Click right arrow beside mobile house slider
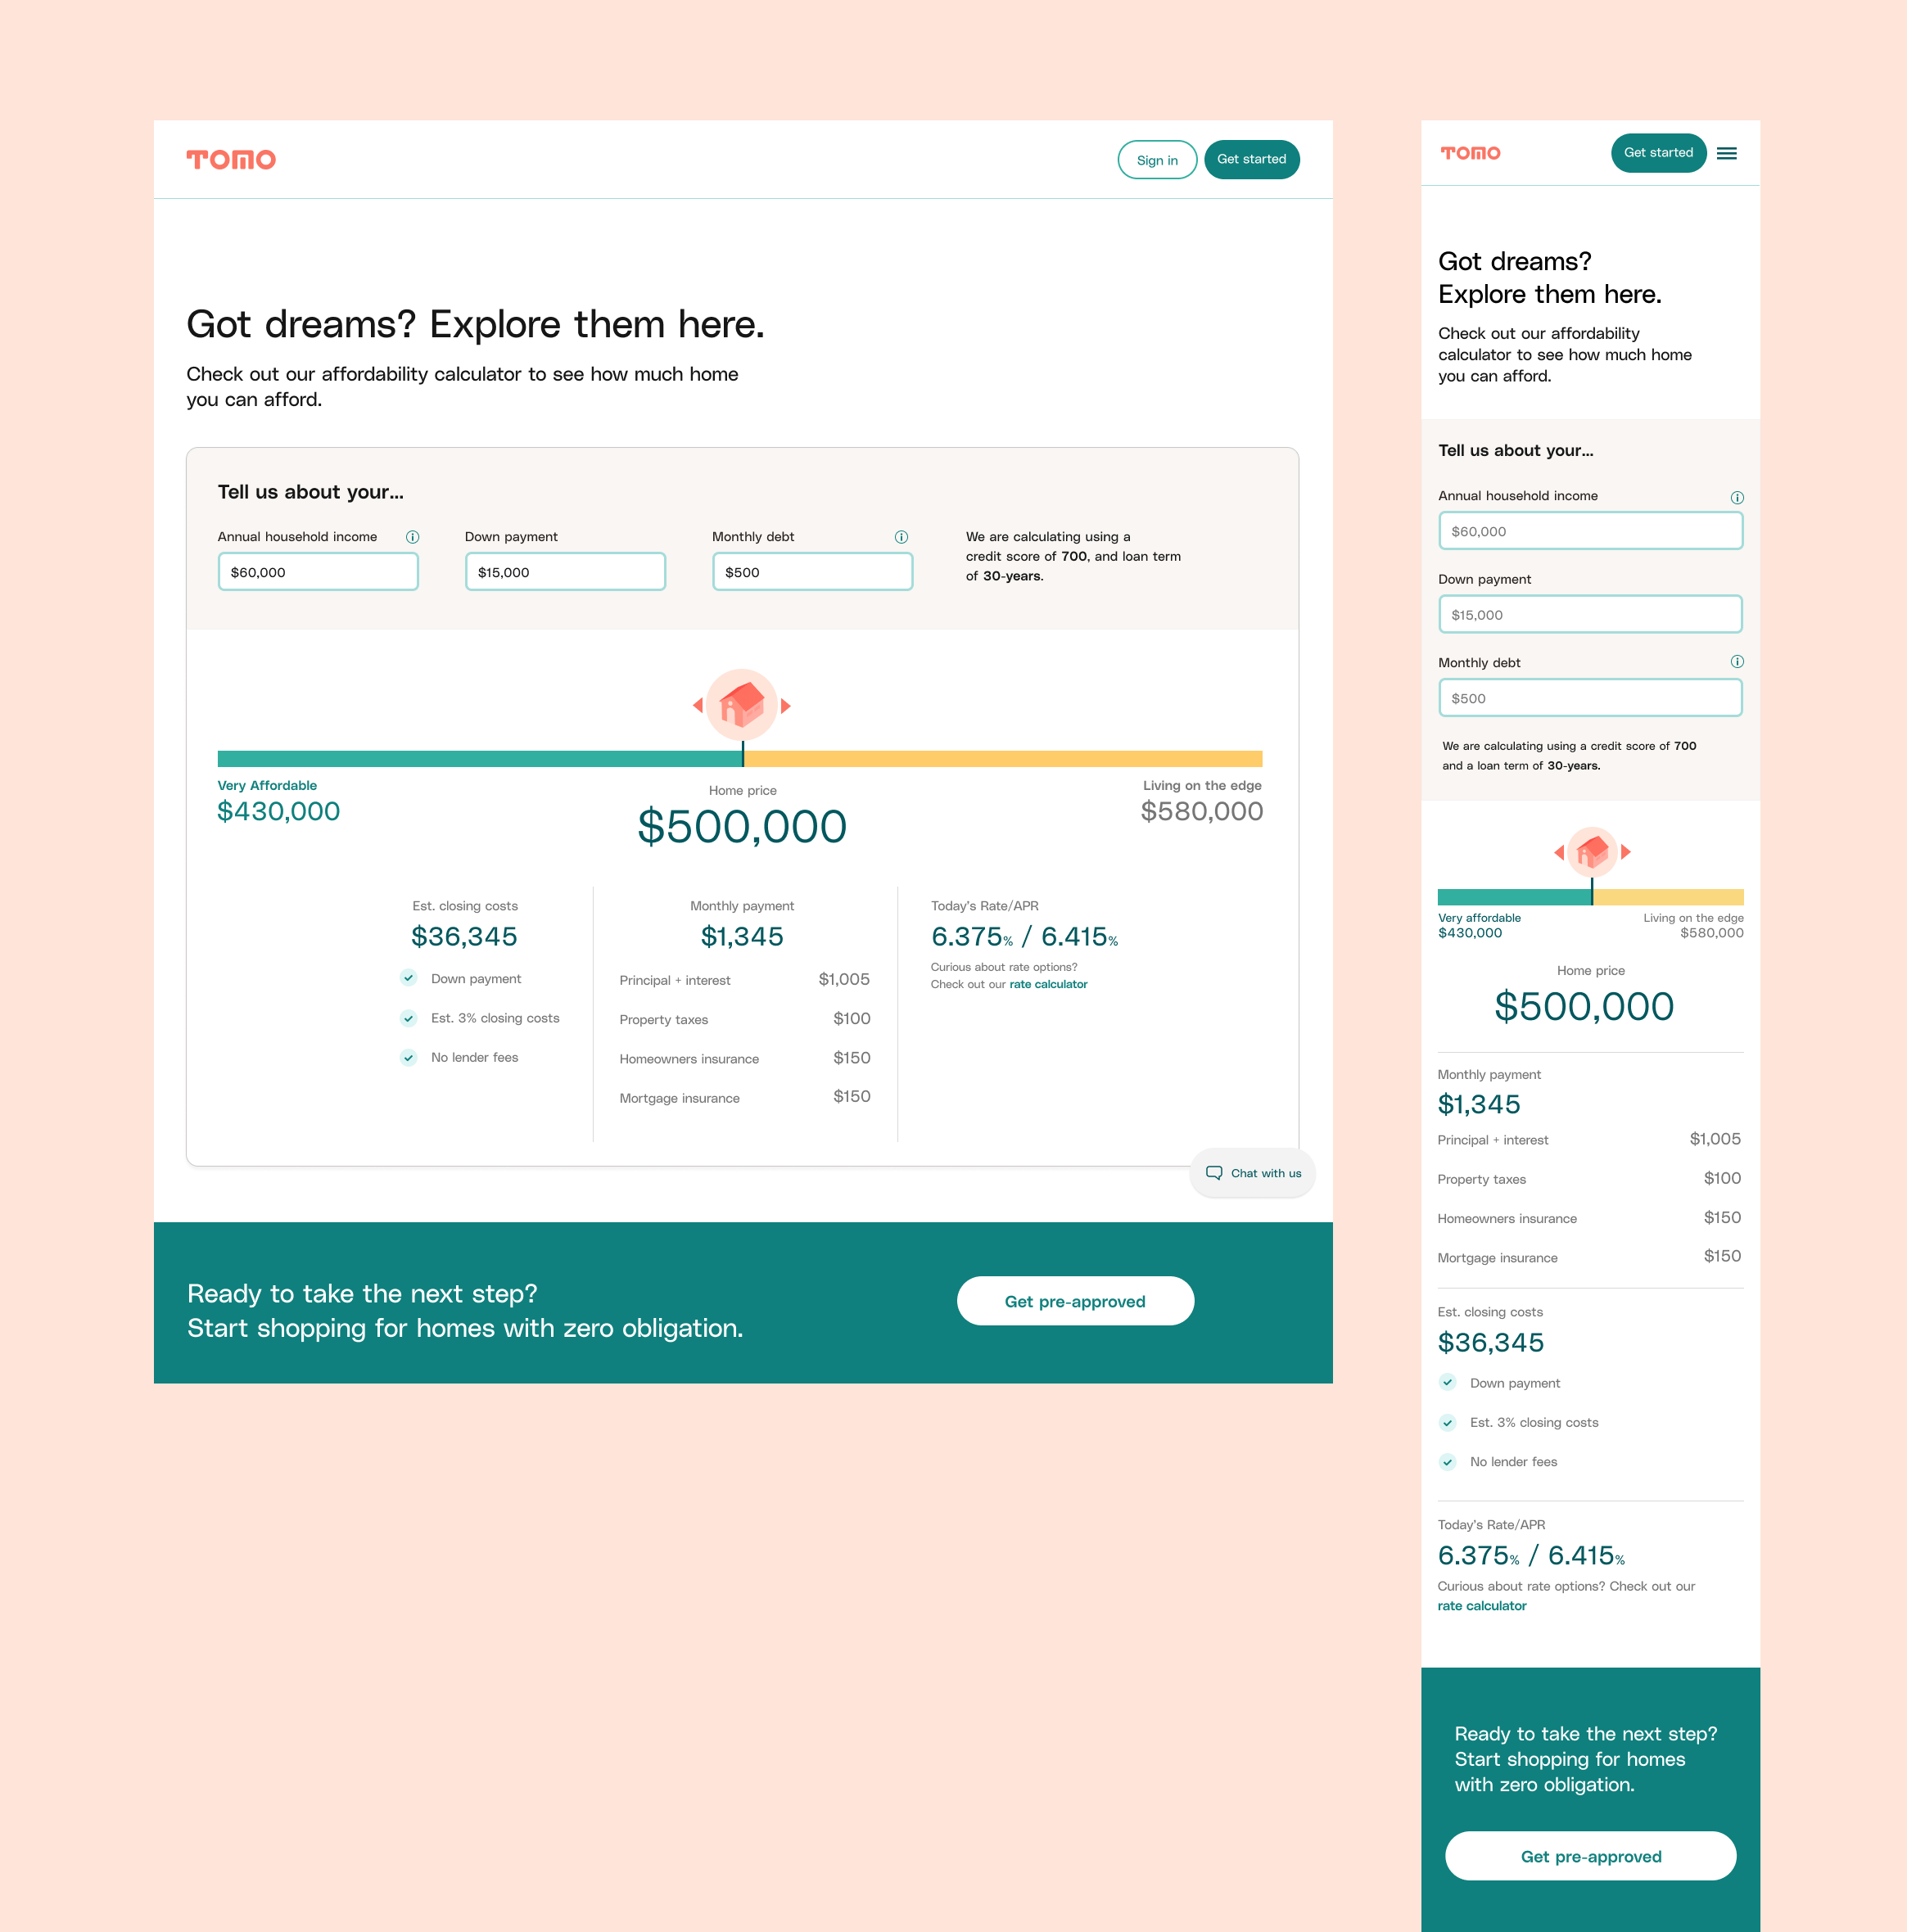 (1626, 852)
